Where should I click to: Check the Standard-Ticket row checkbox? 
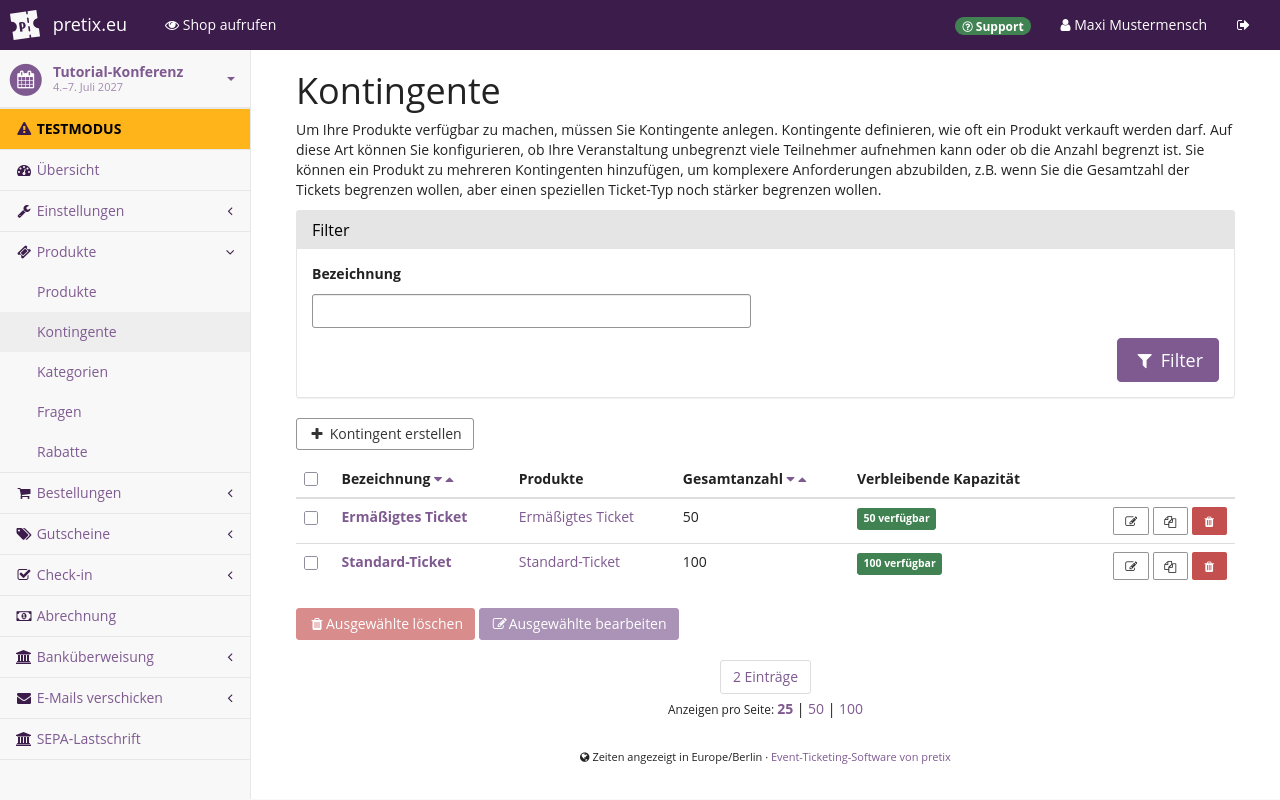pyautogui.click(x=311, y=563)
